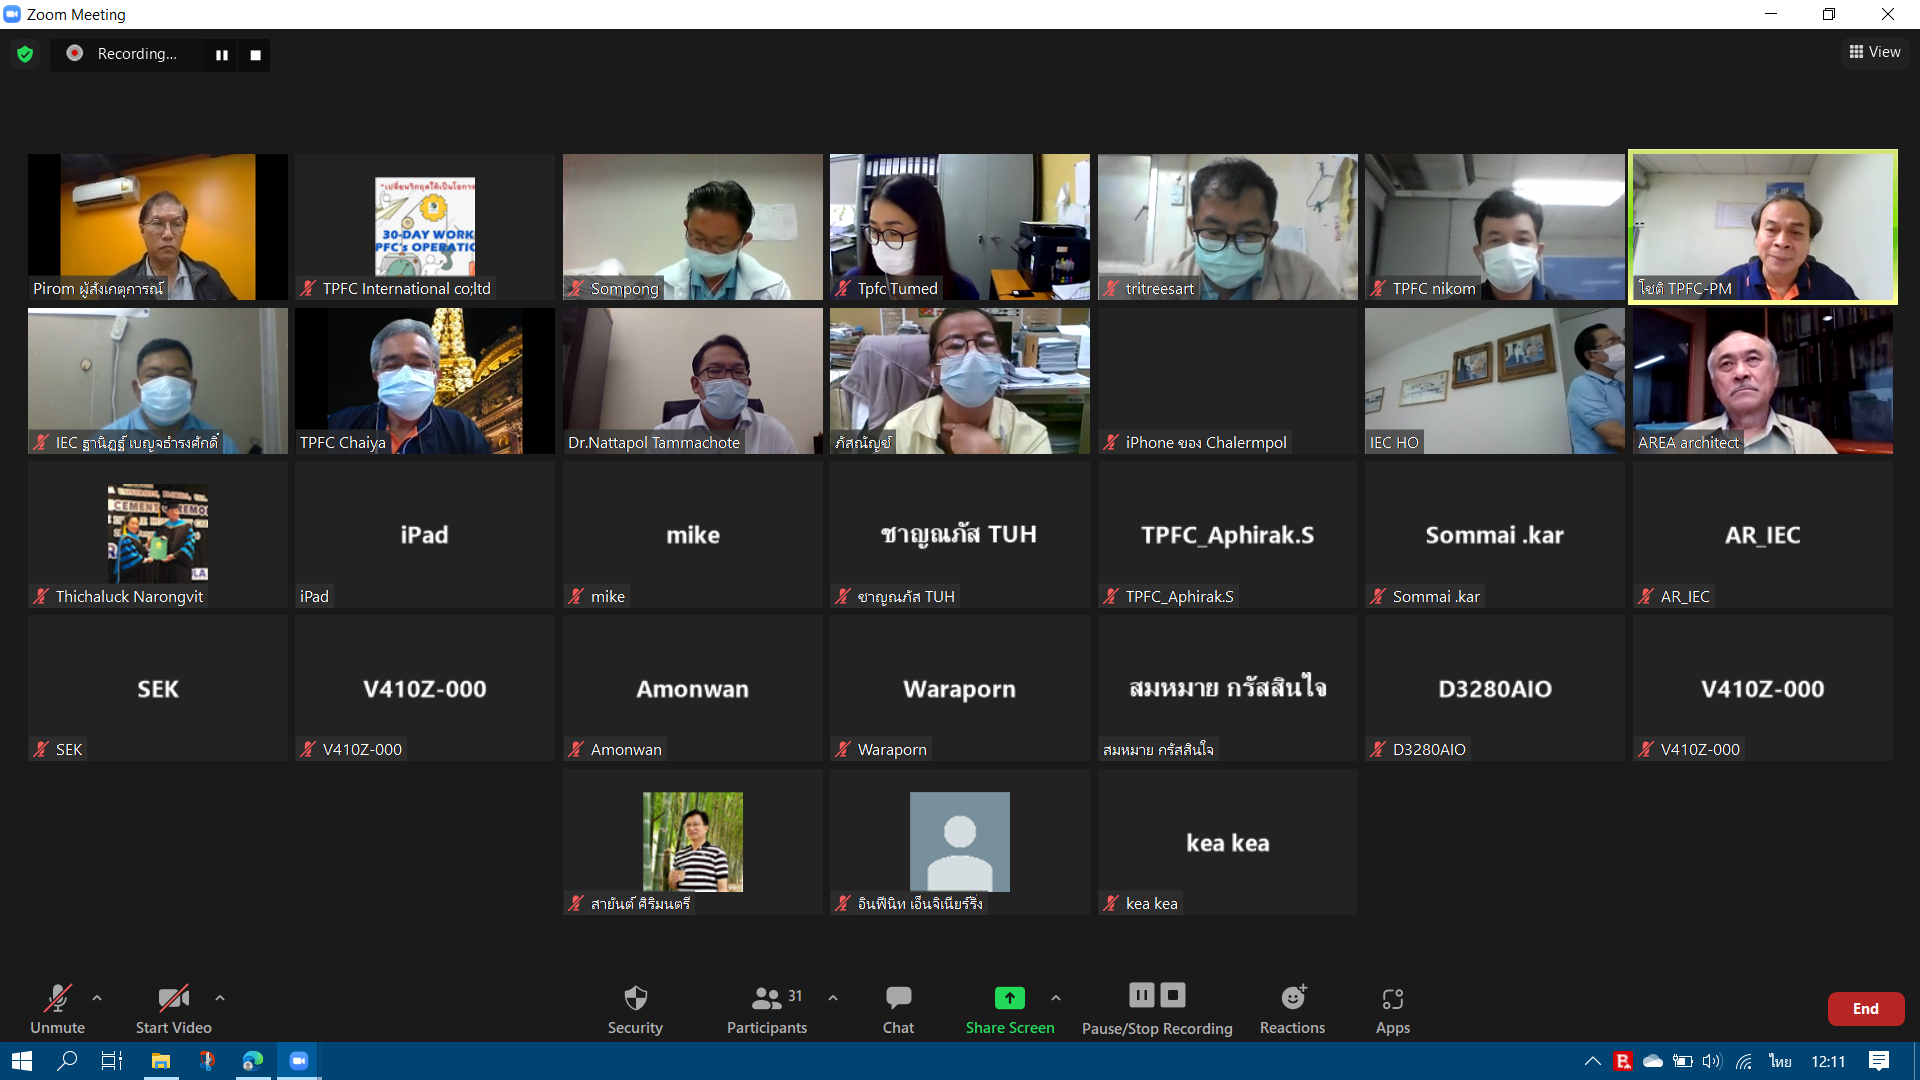Expand audio options arrow beside Unmute
Image resolution: width=1920 pixels, height=1080 pixels.
click(97, 998)
